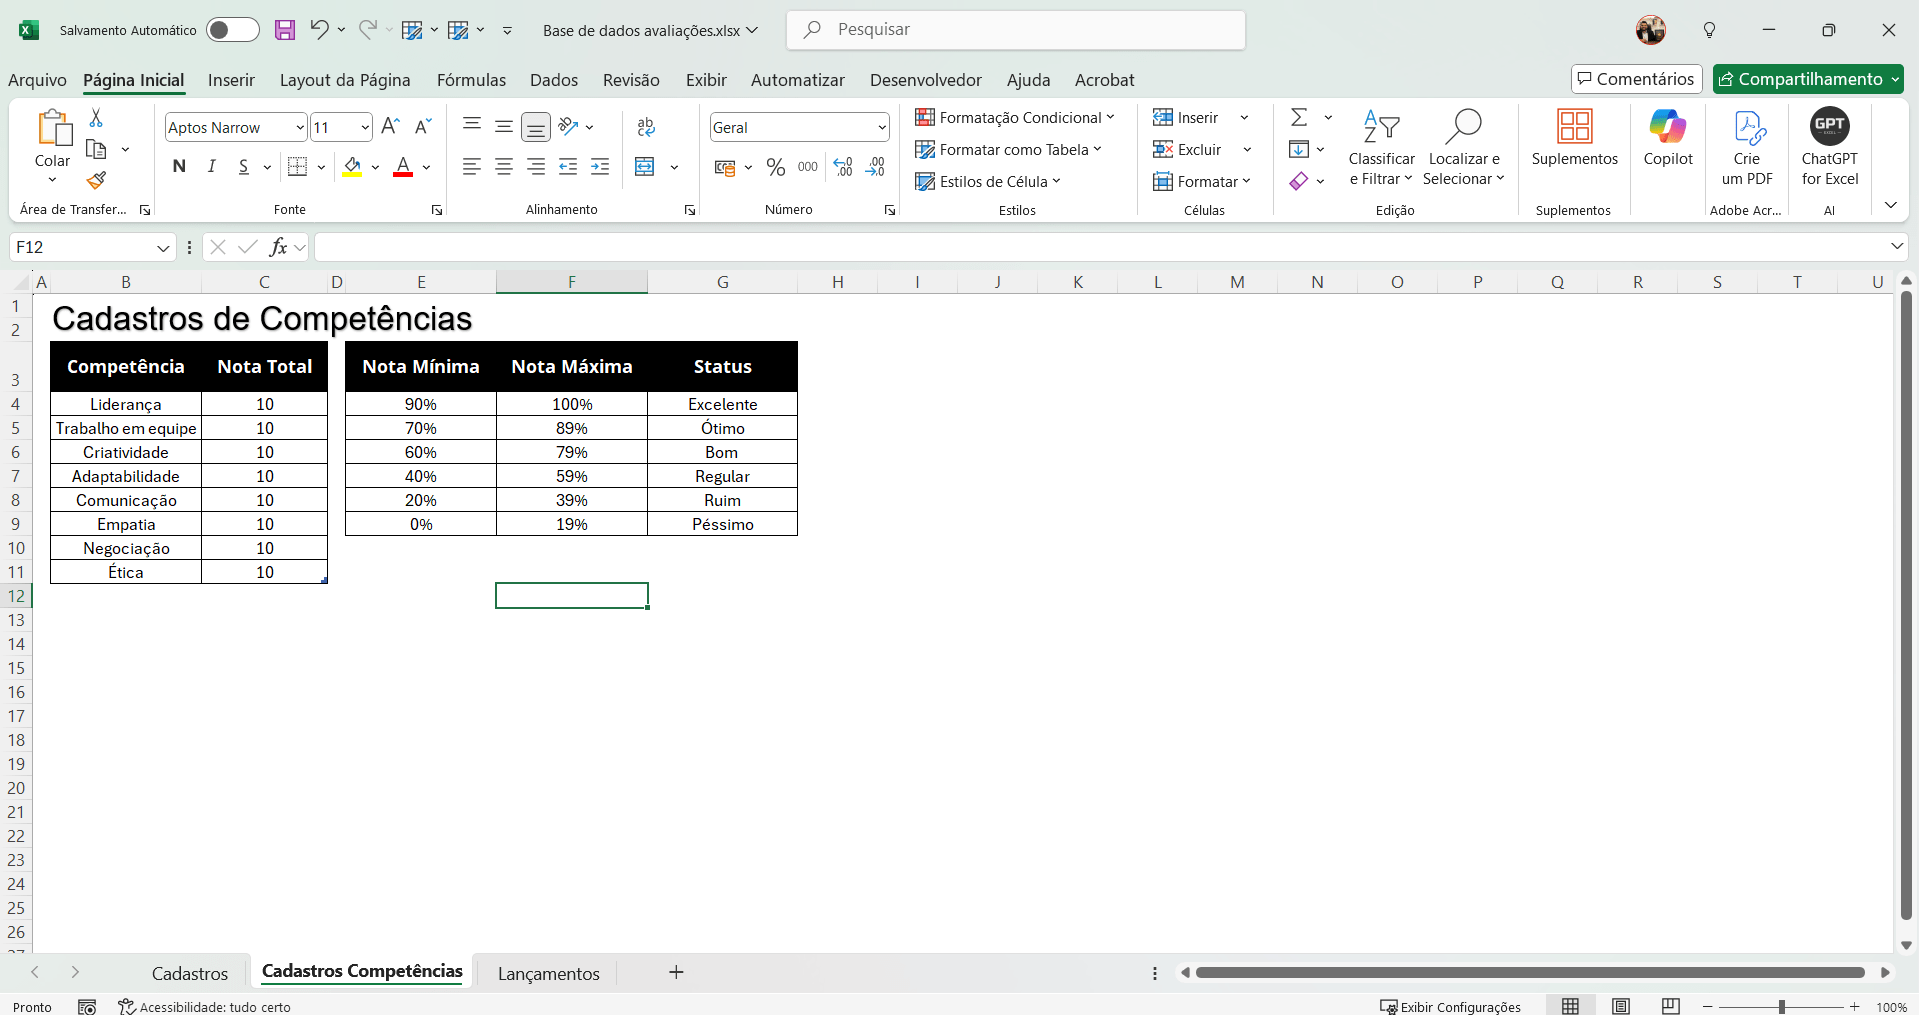Toggle italic formatting
Image resolution: width=1919 pixels, height=1015 pixels.
[x=211, y=167]
